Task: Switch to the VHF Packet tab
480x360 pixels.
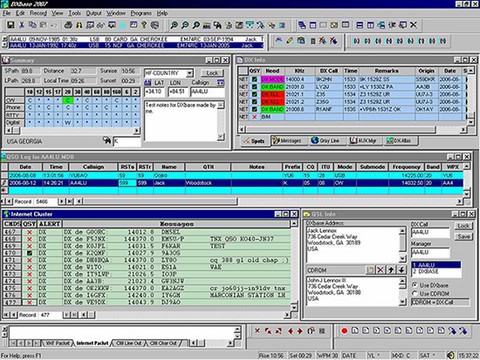Action: pos(58,343)
